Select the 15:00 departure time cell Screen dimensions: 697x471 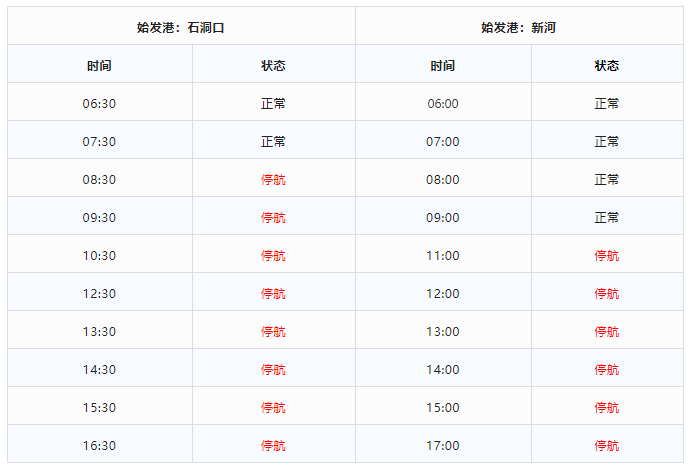tap(443, 407)
